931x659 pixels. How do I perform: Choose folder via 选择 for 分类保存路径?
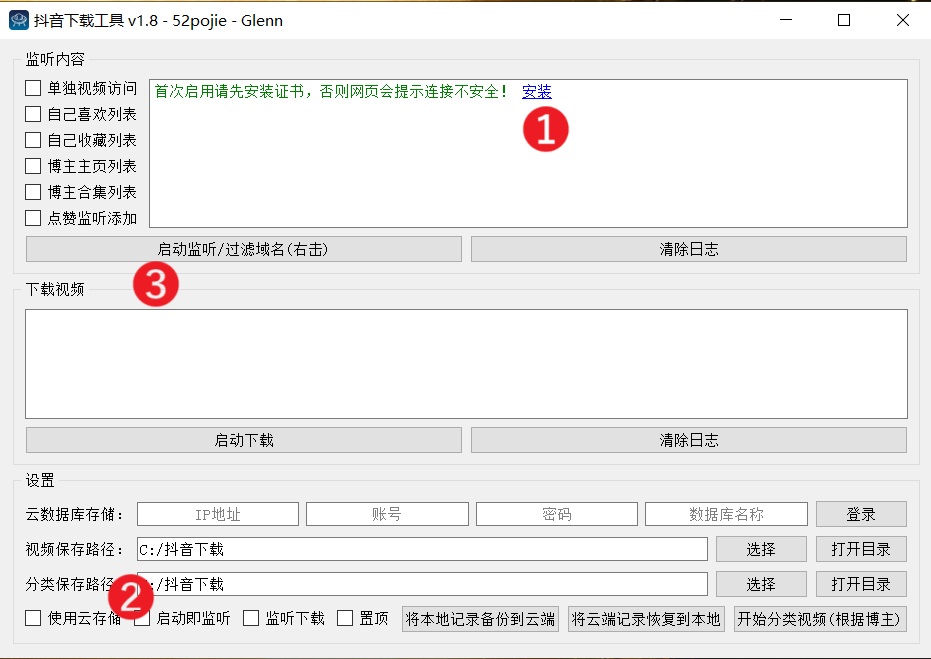(x=761, y=584)
